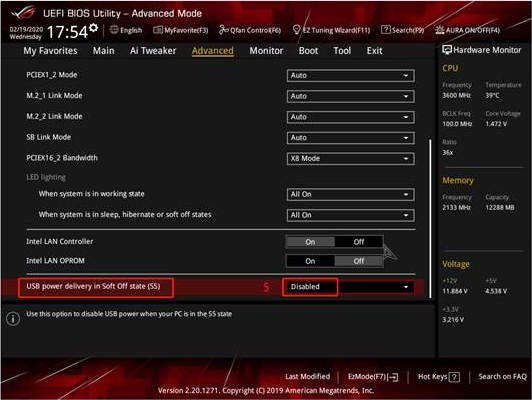
Task: Select PCIEX16_2 Bandwidth label
Action: (62, 158)
